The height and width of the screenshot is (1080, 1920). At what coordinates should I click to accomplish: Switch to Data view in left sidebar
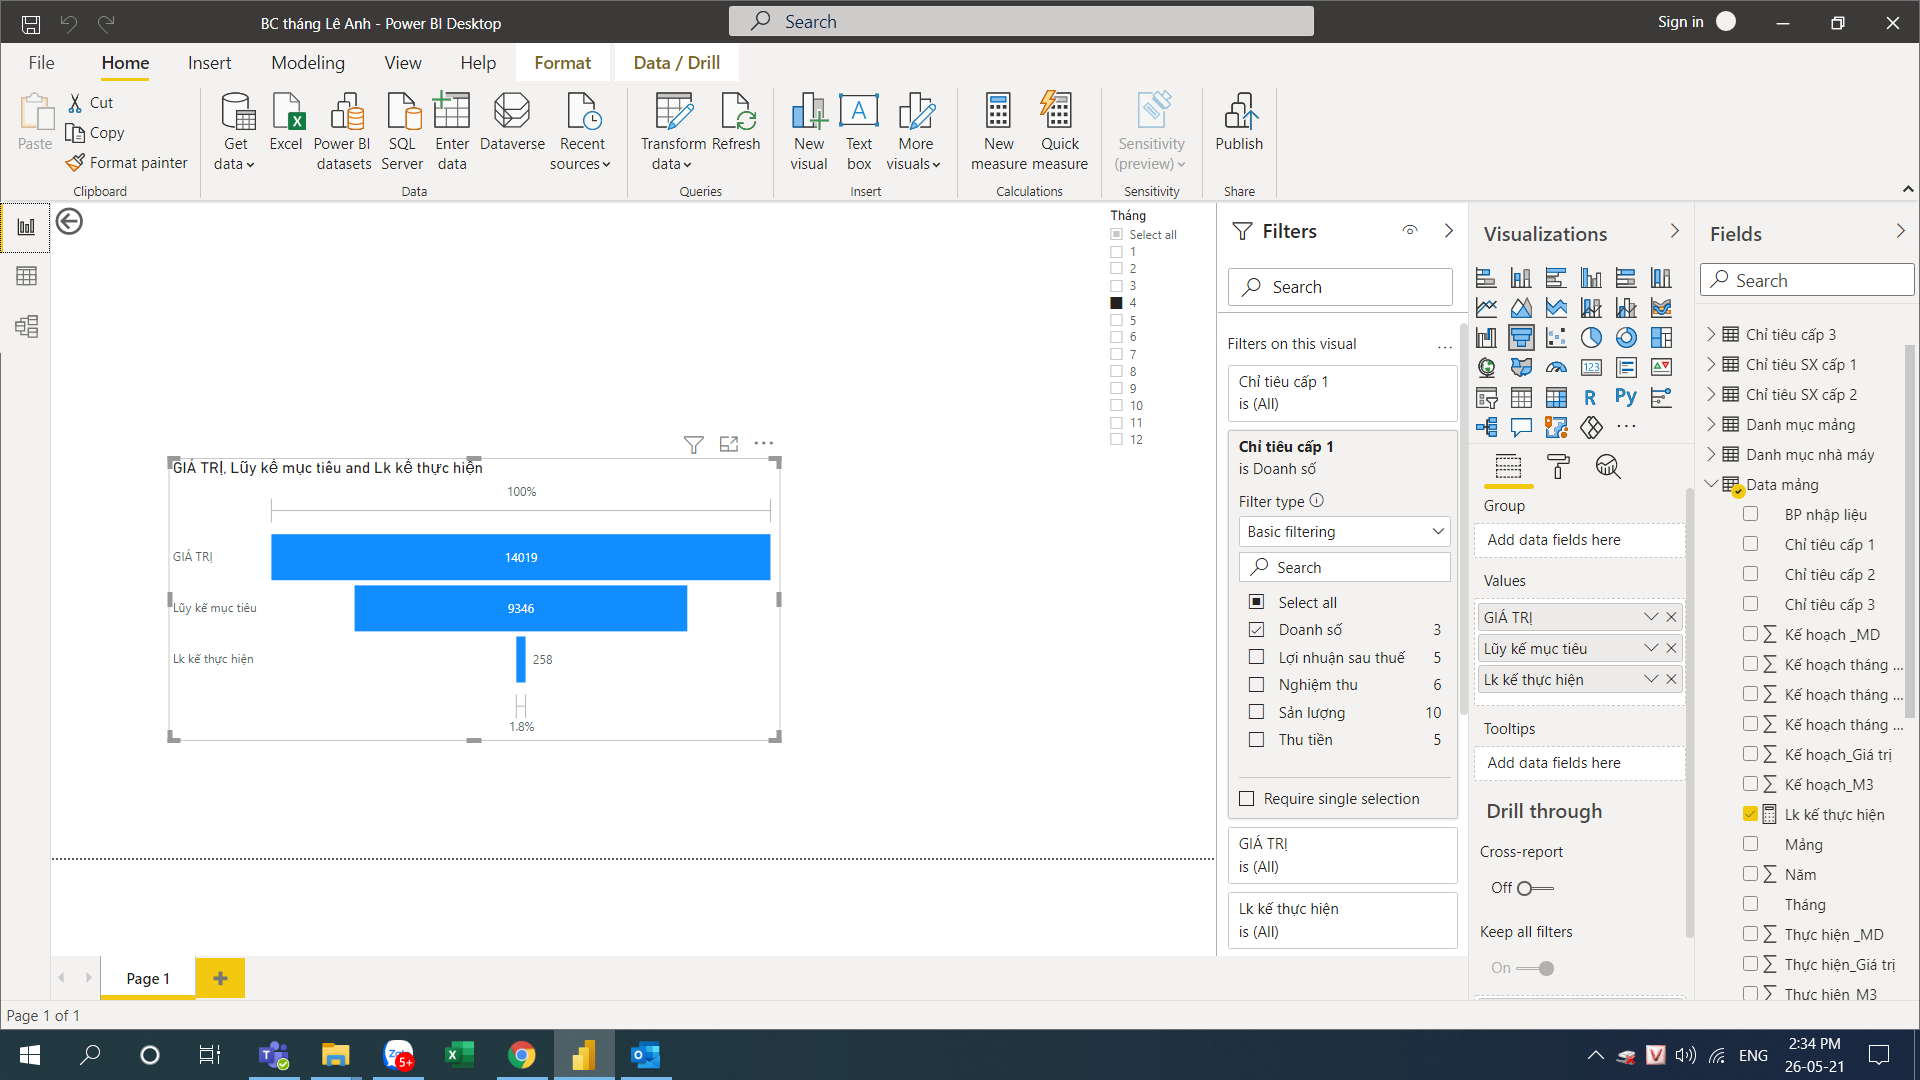(x=27, y=276)
